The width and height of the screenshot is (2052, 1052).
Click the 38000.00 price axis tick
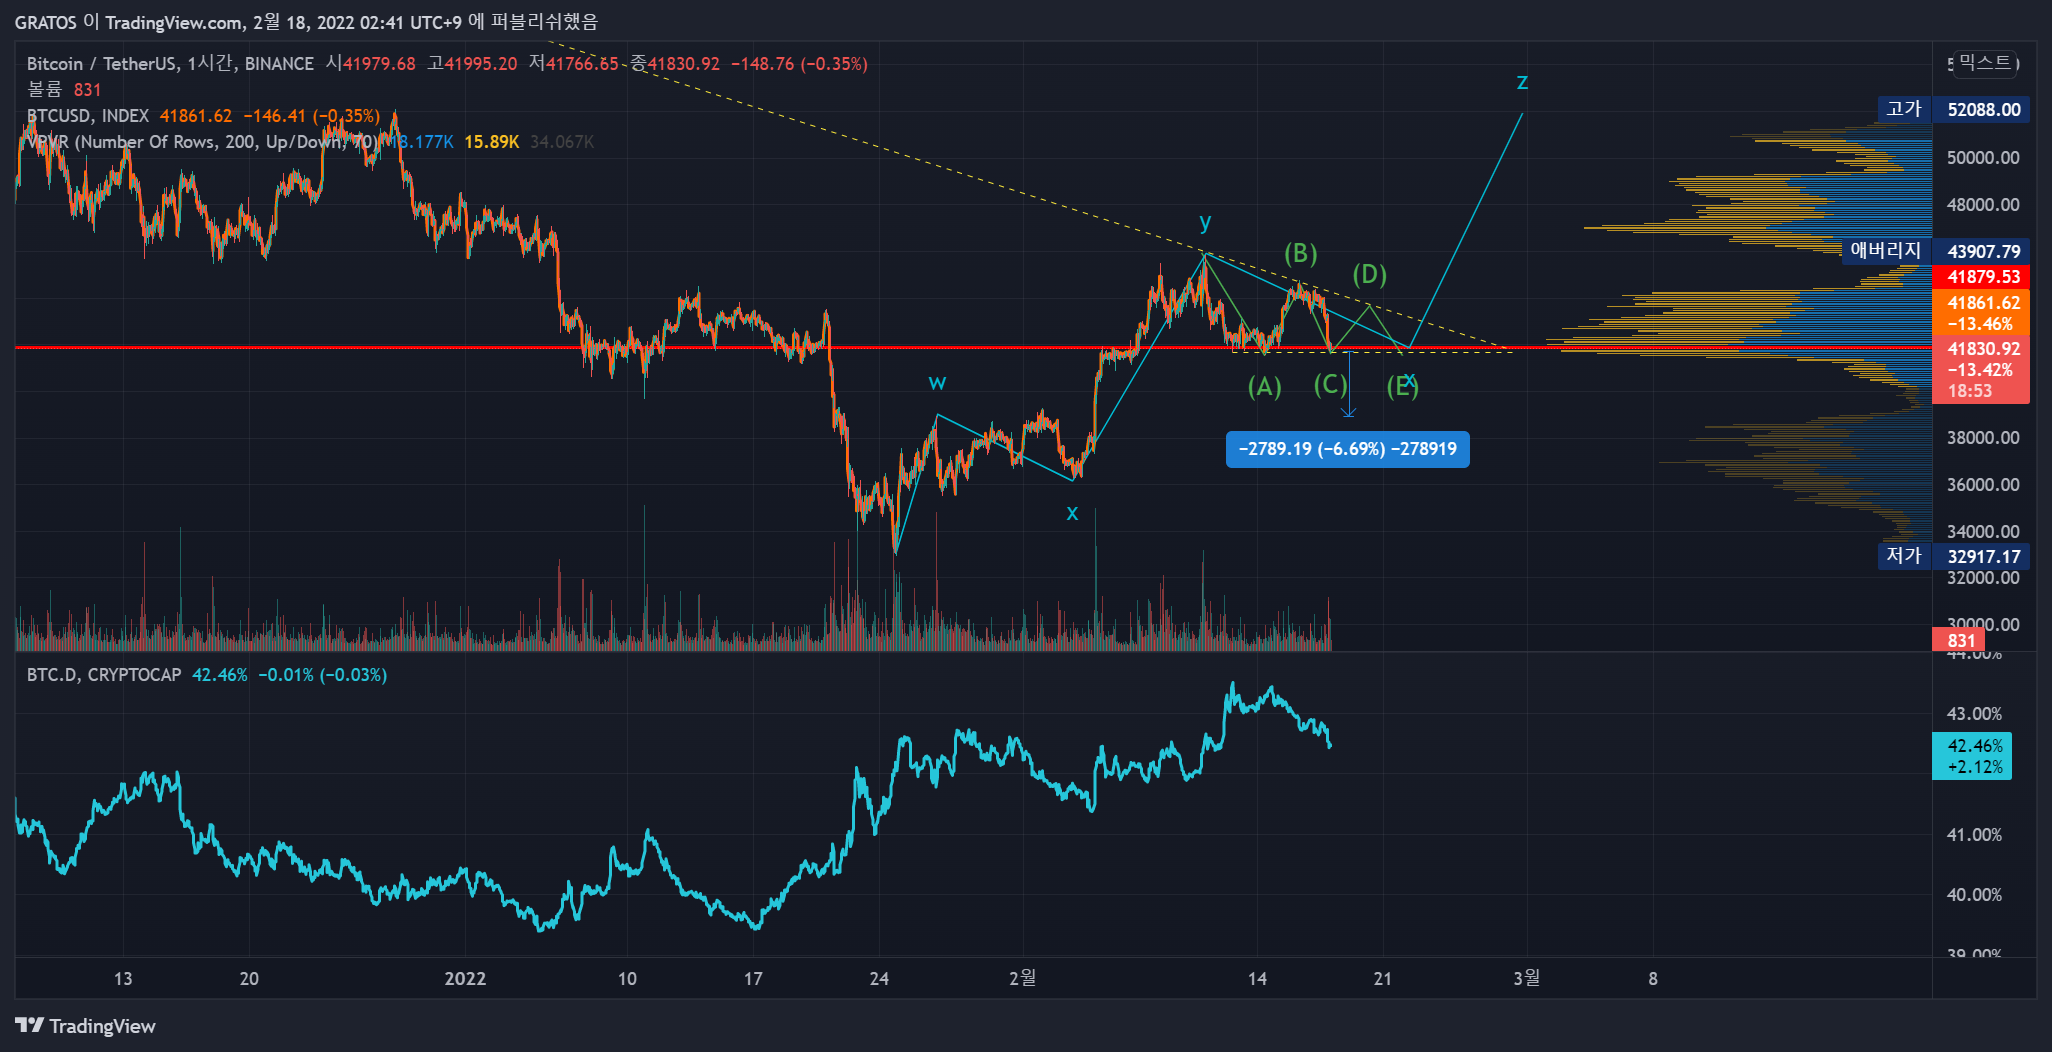[1983, 438]
